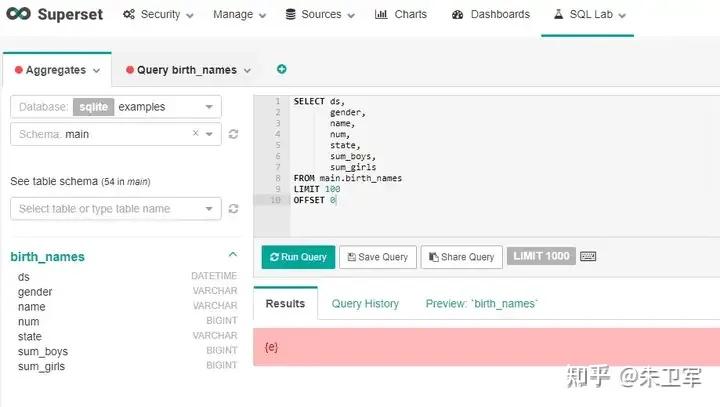Click the Save Query button
720x407 pixels.
377,257
